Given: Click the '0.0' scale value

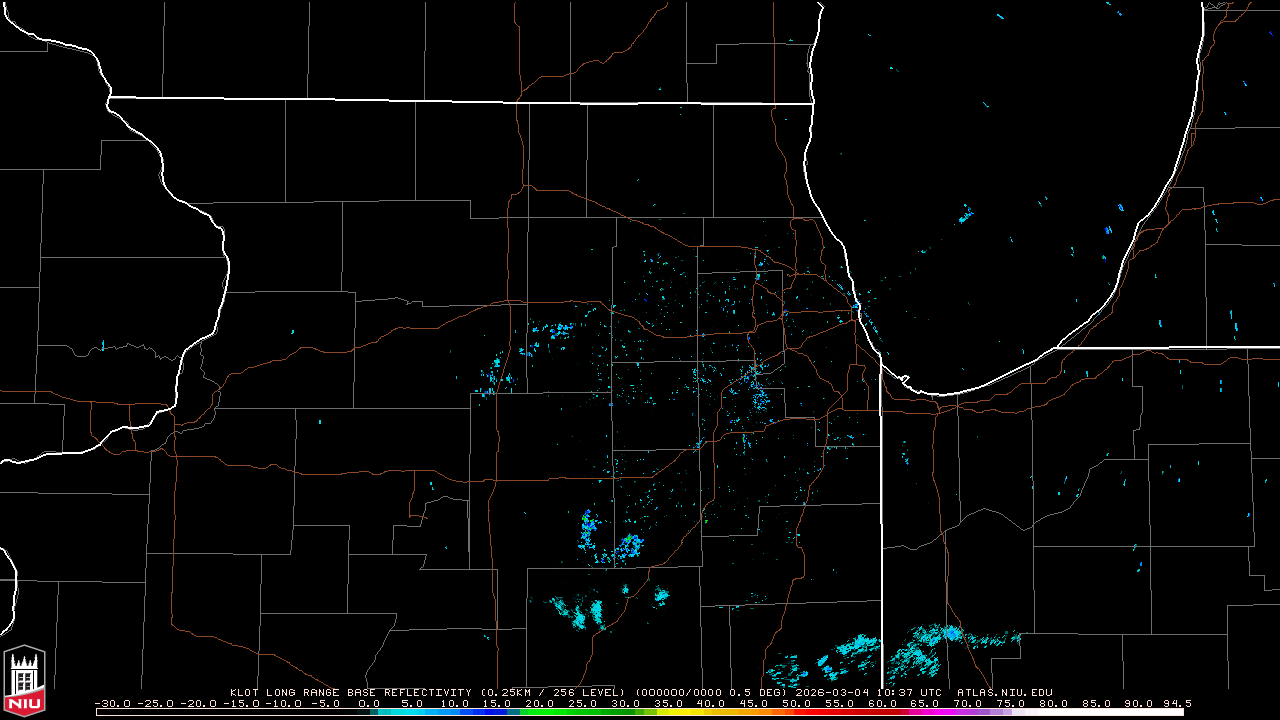Looking at the screenshot, I should click(368, 703).
